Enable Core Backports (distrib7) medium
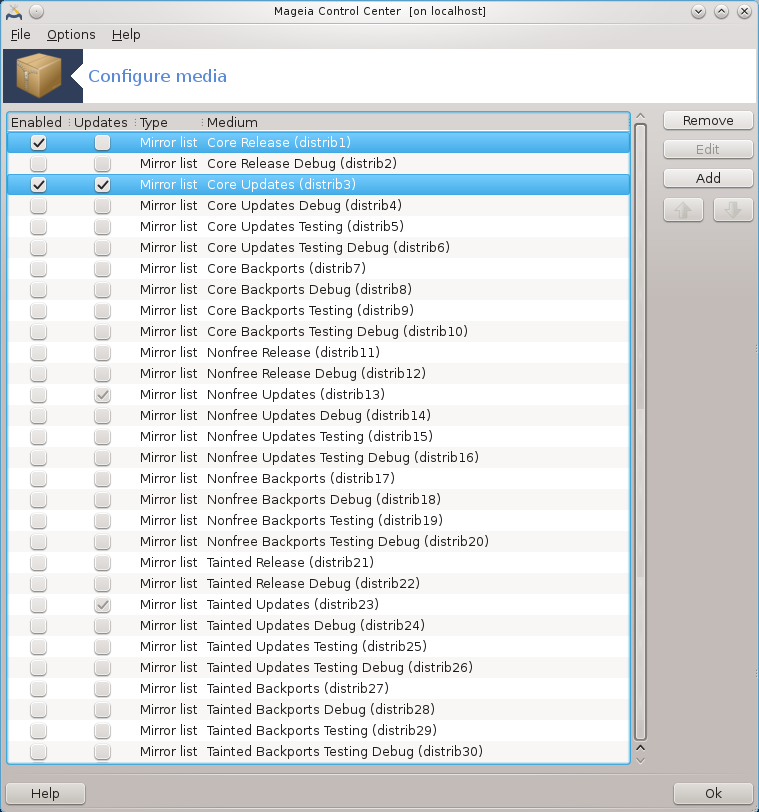The width and height of the screenshot is (759, 812). 38,269
